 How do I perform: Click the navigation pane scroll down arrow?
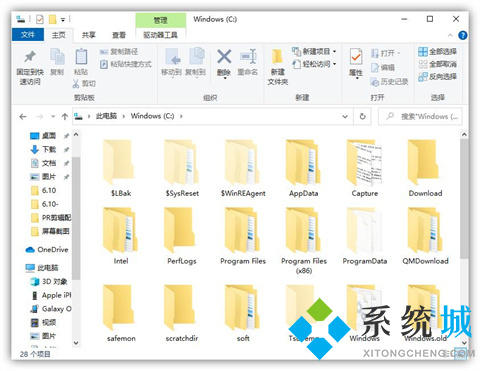76,343
